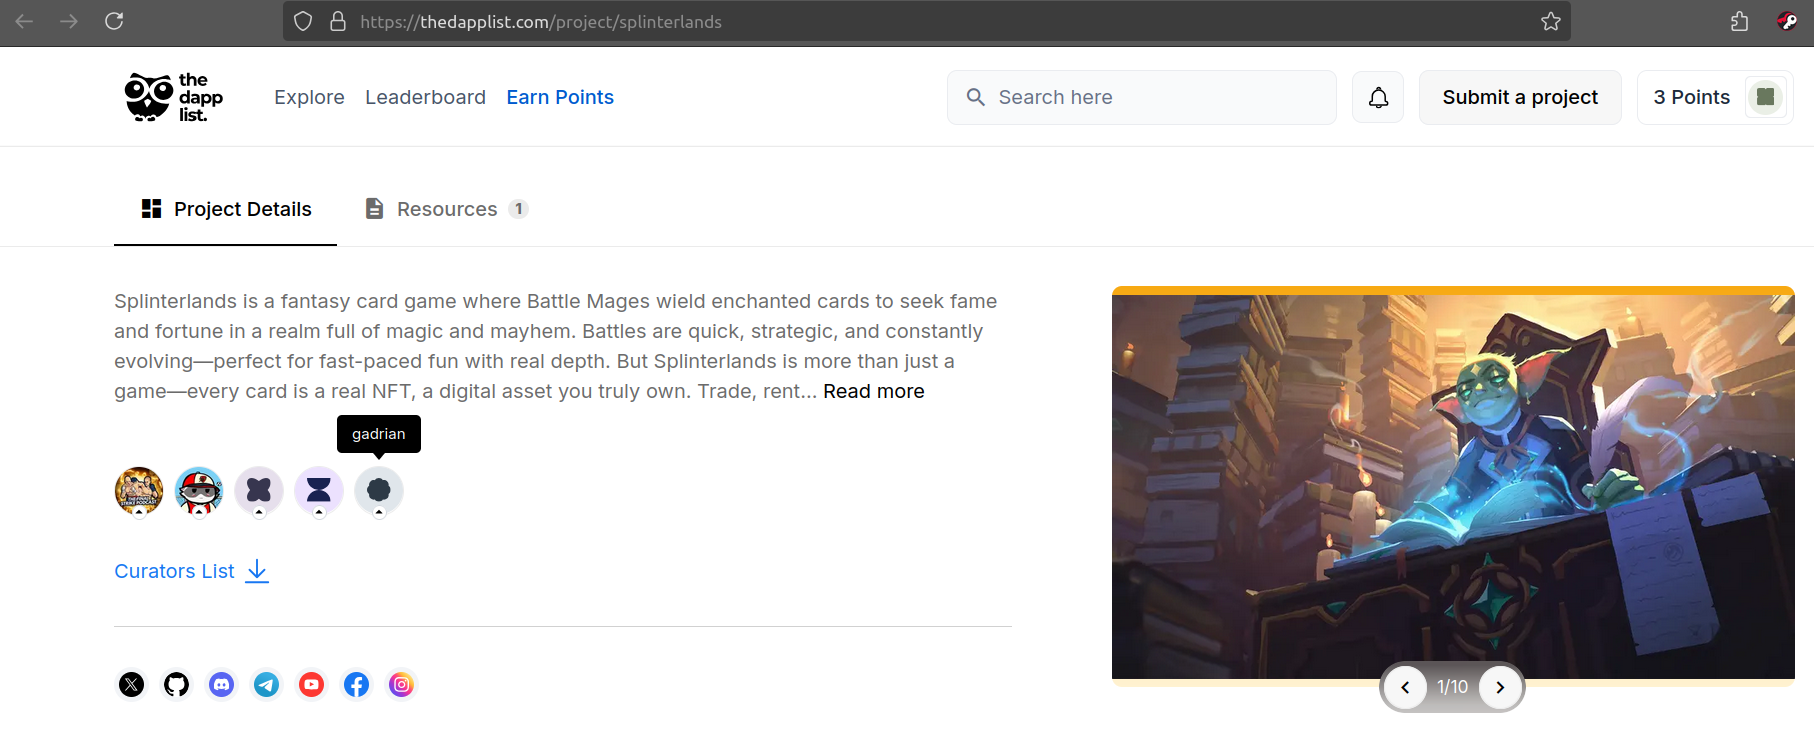Open the Facebook social link
1814x739 pixels.
click(356, 684)
